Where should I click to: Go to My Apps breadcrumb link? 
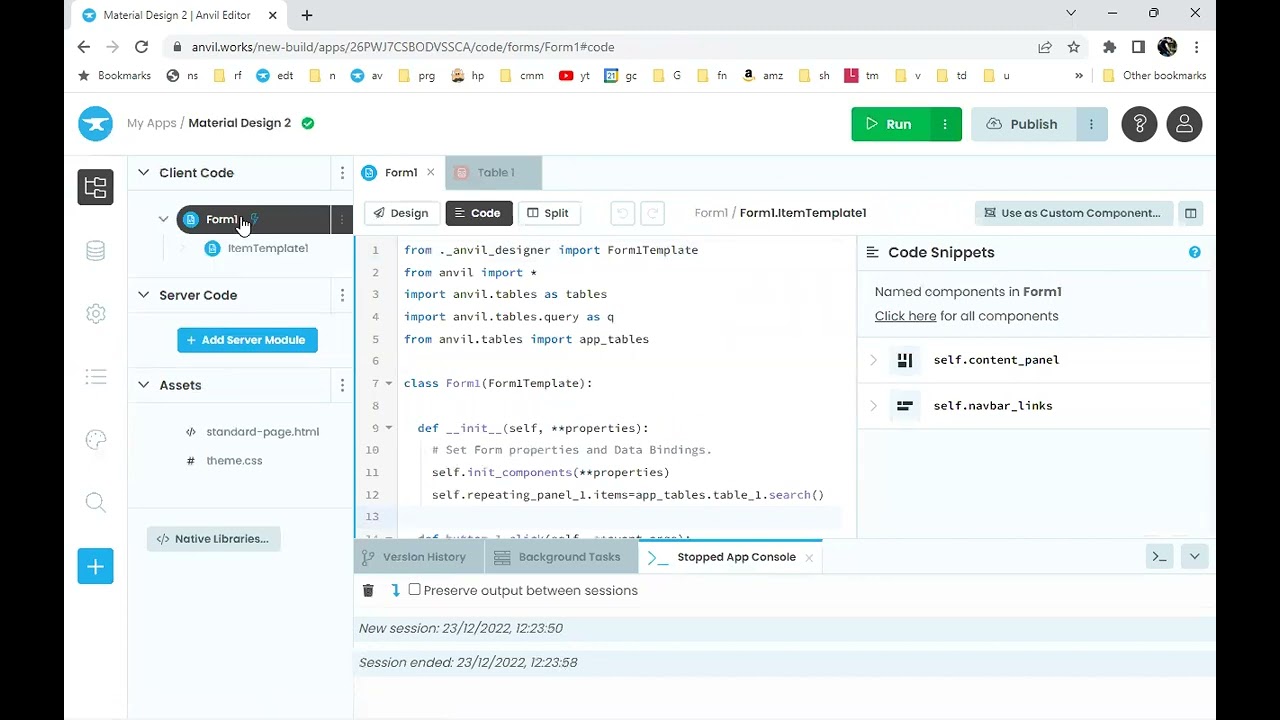[152, 123]
